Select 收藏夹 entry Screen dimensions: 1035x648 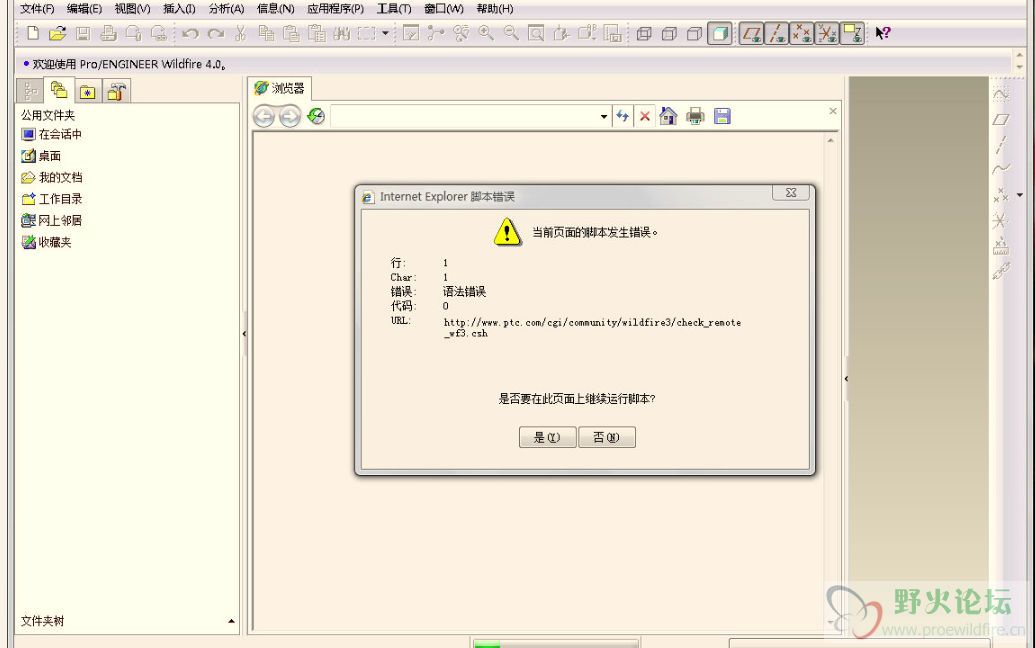point(46,242)
